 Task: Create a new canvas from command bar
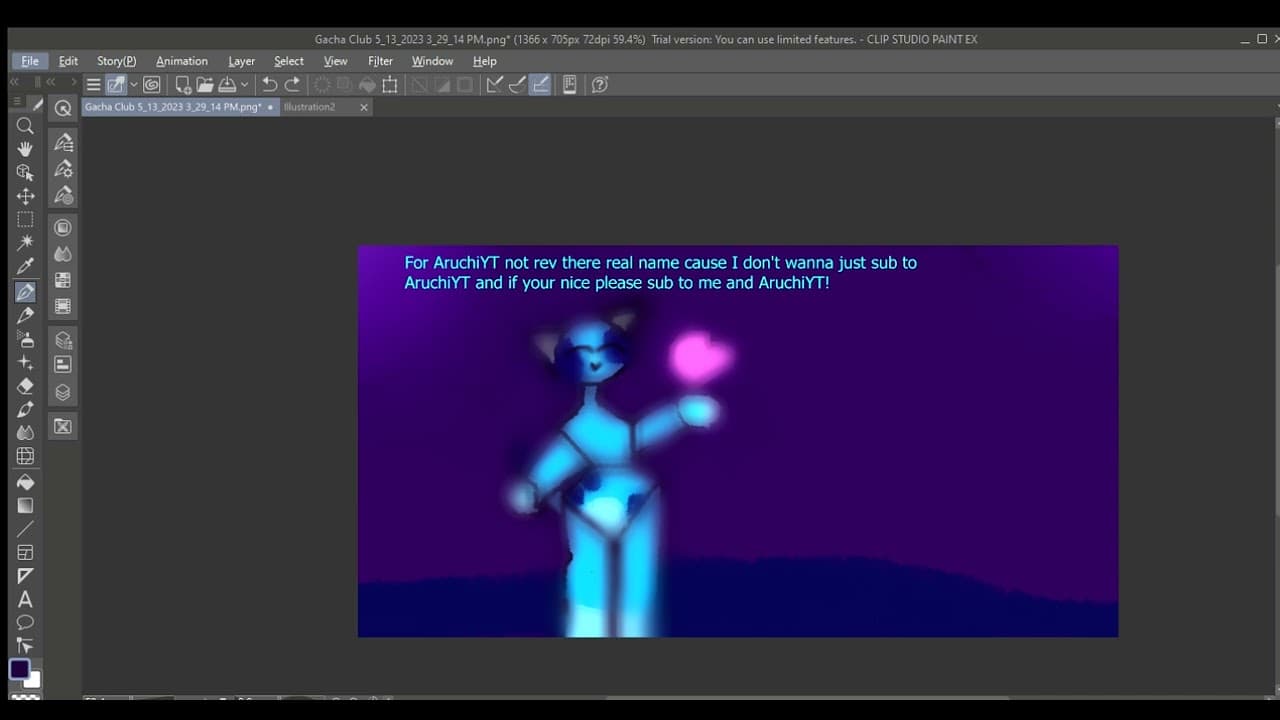point(183,85)
